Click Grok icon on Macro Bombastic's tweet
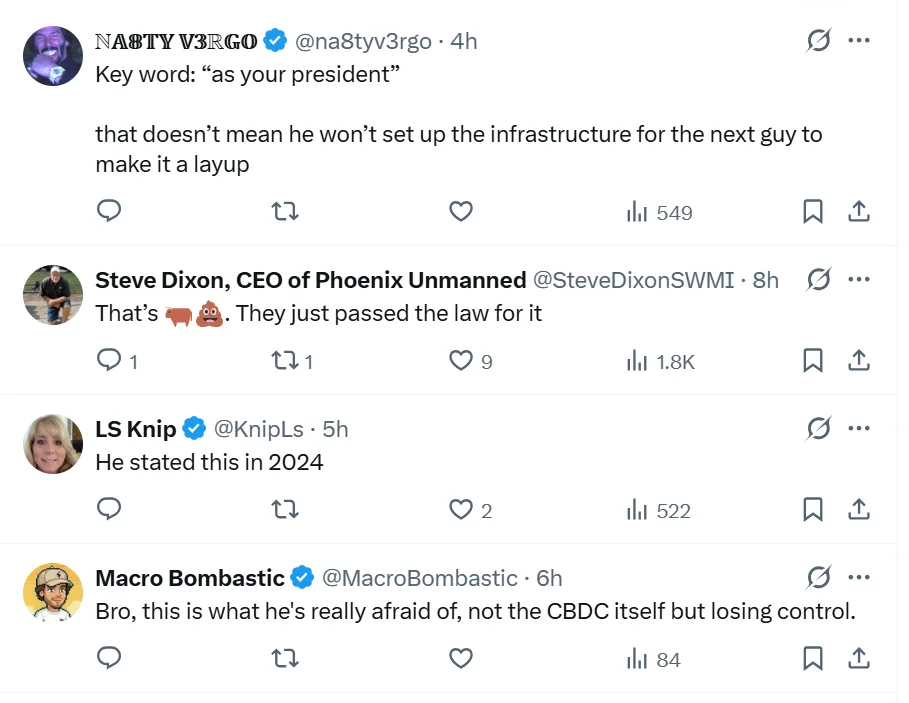The image size is (909, 703). click(x=818, y=578)
